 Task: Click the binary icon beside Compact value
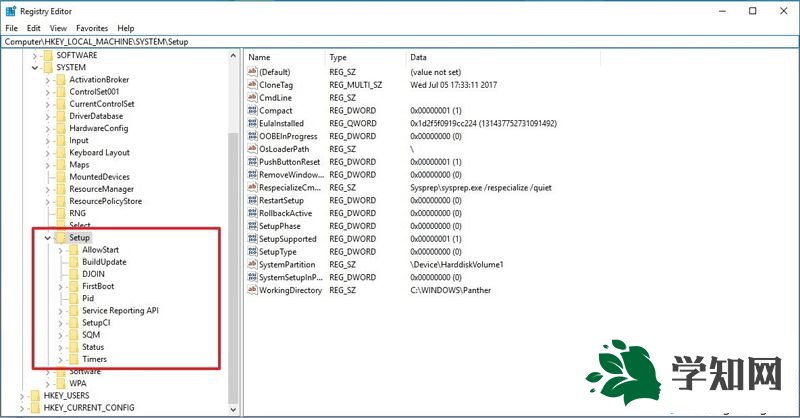pyautogui.click(x=252, y=110)
